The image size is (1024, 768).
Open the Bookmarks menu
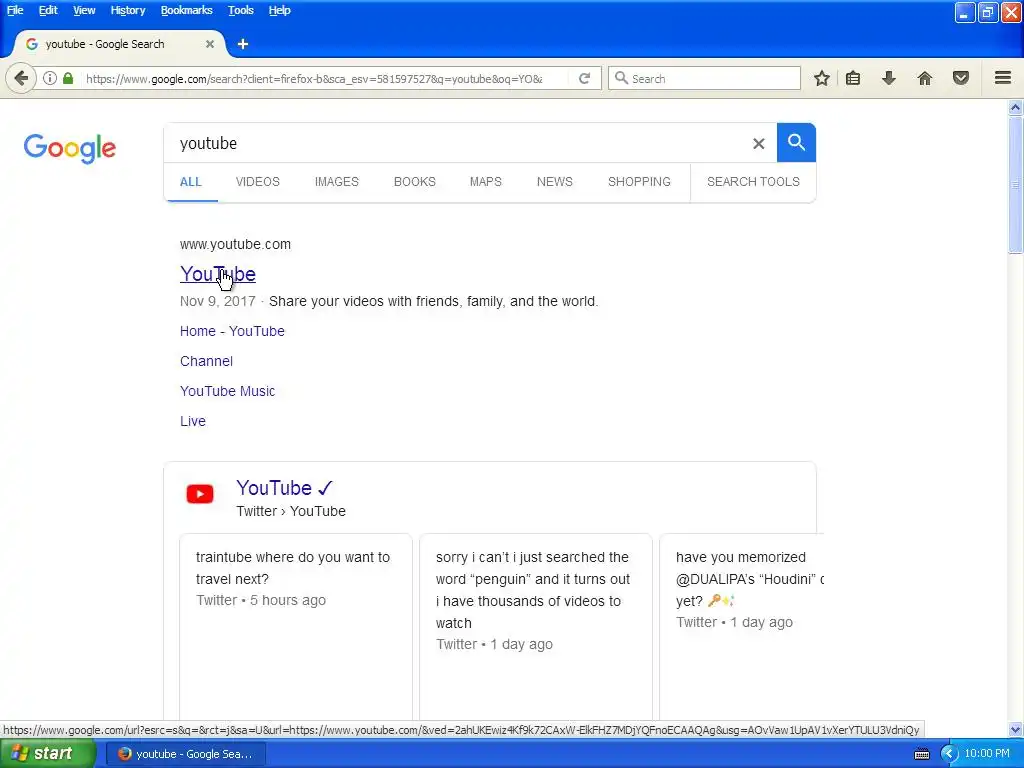186,10
